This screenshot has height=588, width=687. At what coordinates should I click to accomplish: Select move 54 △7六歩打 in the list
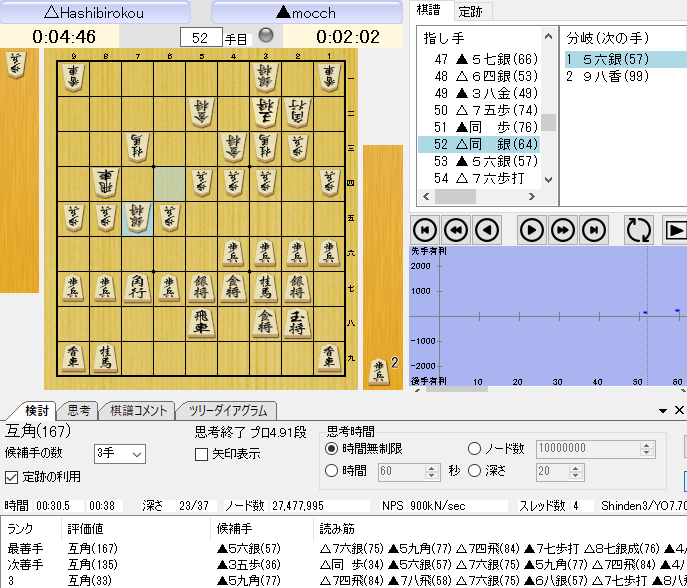pyautogui.click(x=480, y=178)
